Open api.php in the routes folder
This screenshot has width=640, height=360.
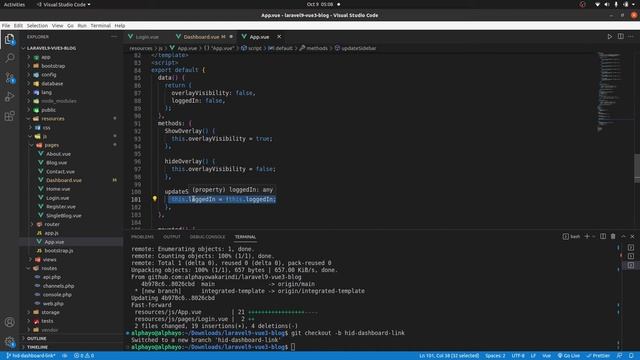(x=51, y=277)
